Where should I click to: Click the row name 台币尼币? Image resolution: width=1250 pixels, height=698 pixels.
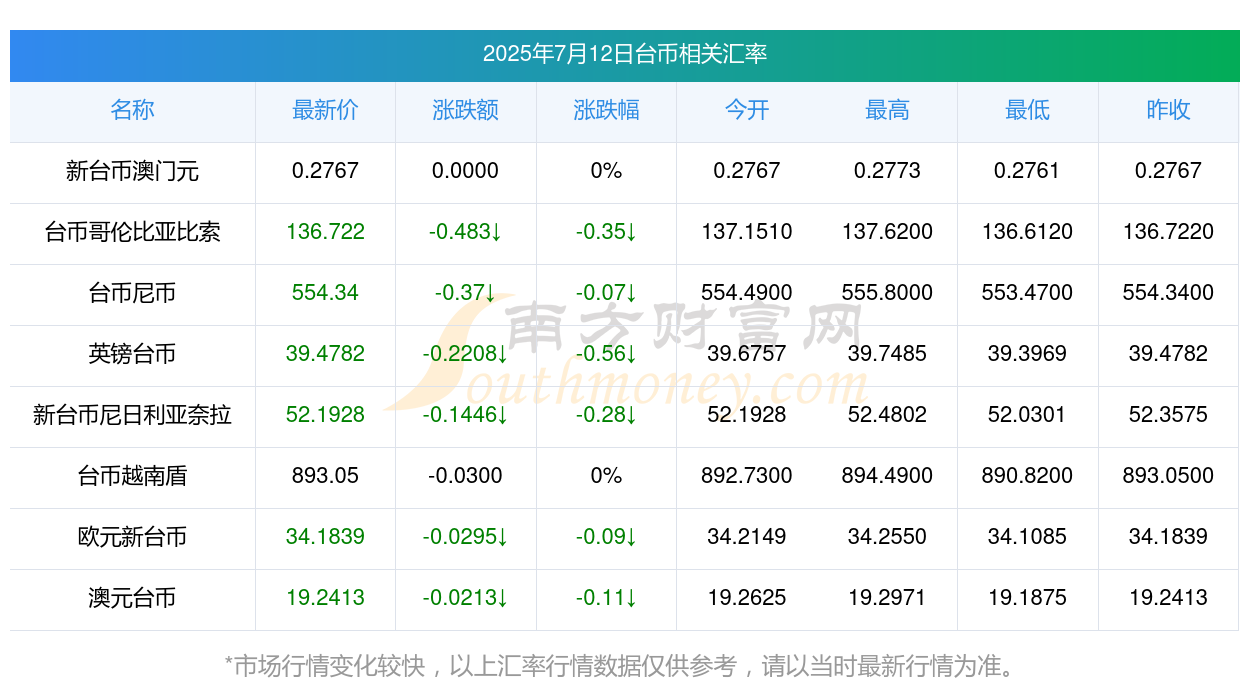click(x=132, y=293)
